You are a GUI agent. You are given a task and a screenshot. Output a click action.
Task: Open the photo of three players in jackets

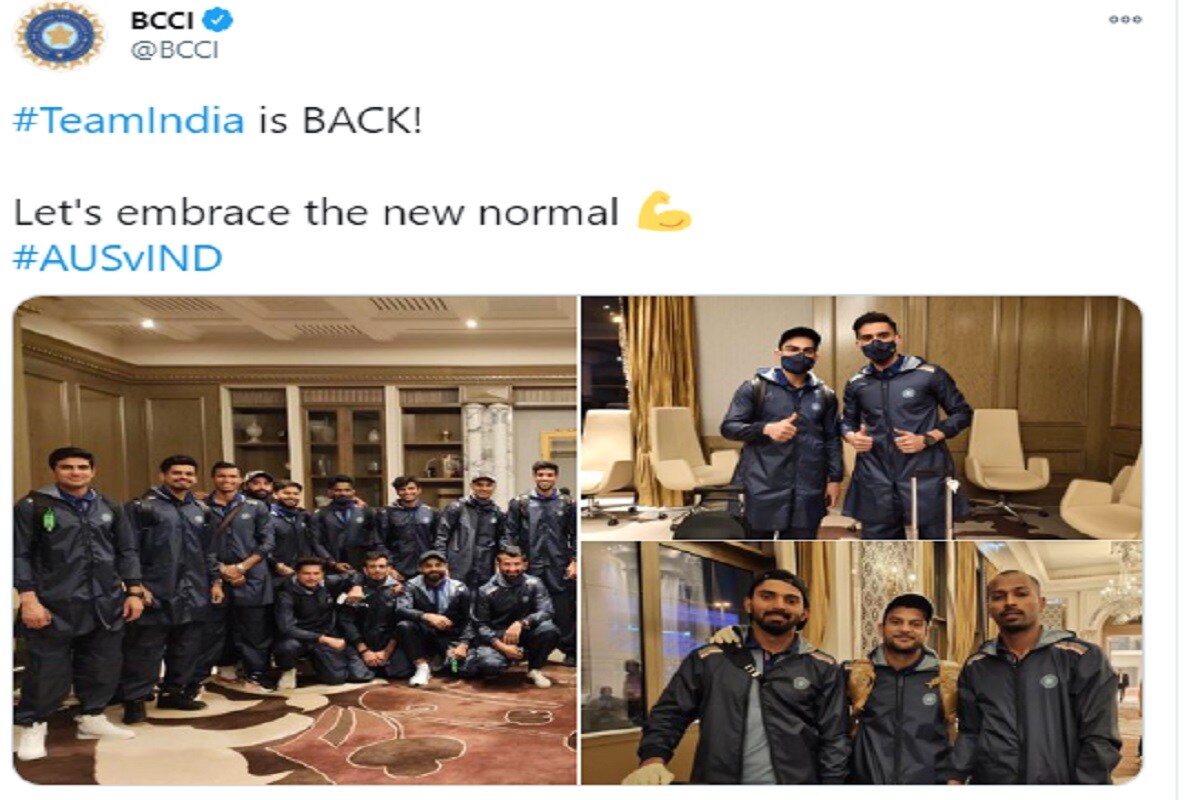[862, 663]
